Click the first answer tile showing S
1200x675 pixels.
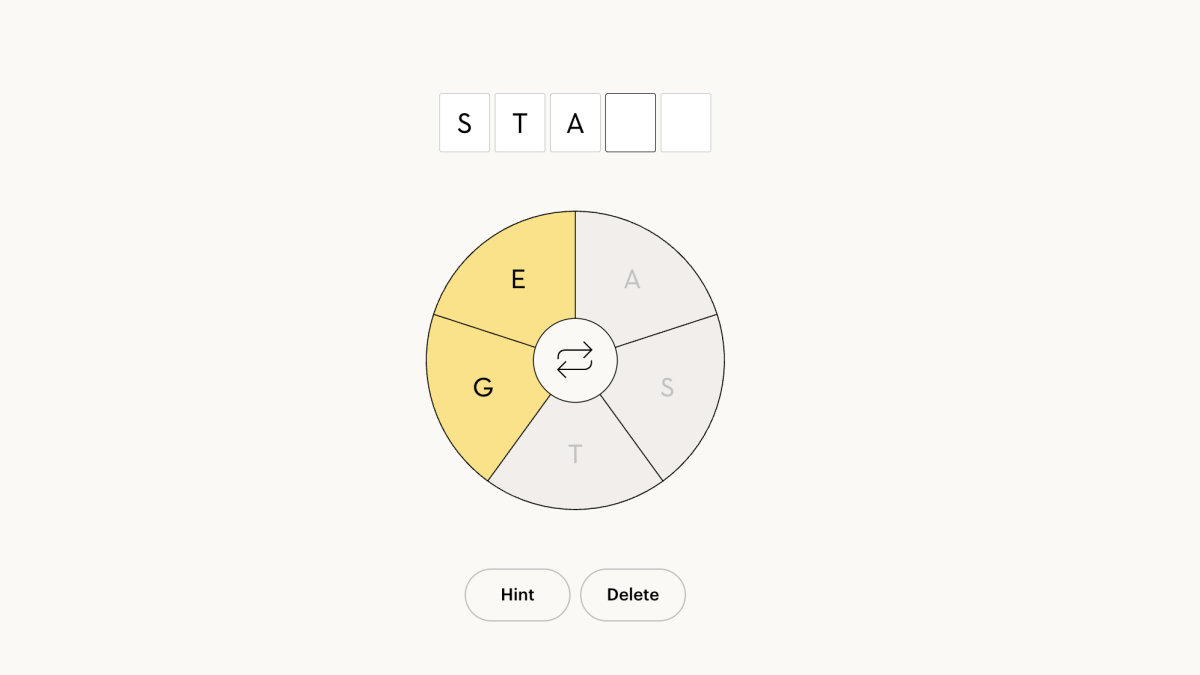(464, 122)
